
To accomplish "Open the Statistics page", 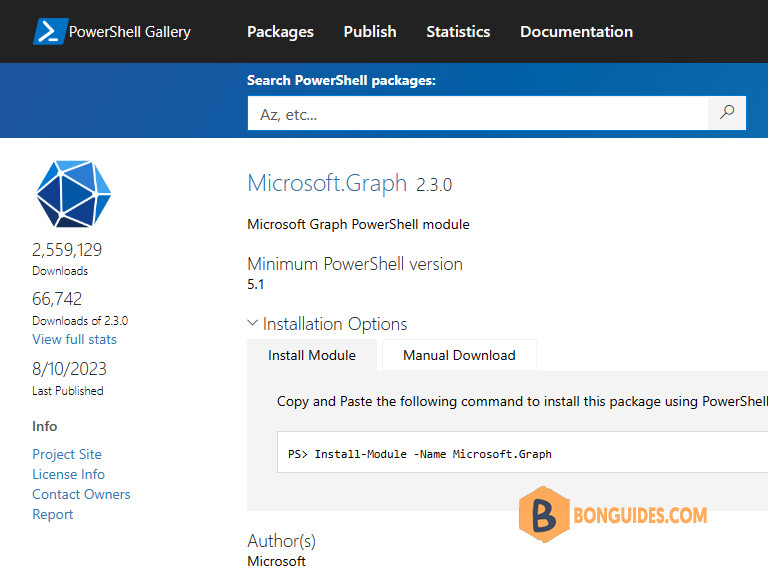I will point(458,32).
